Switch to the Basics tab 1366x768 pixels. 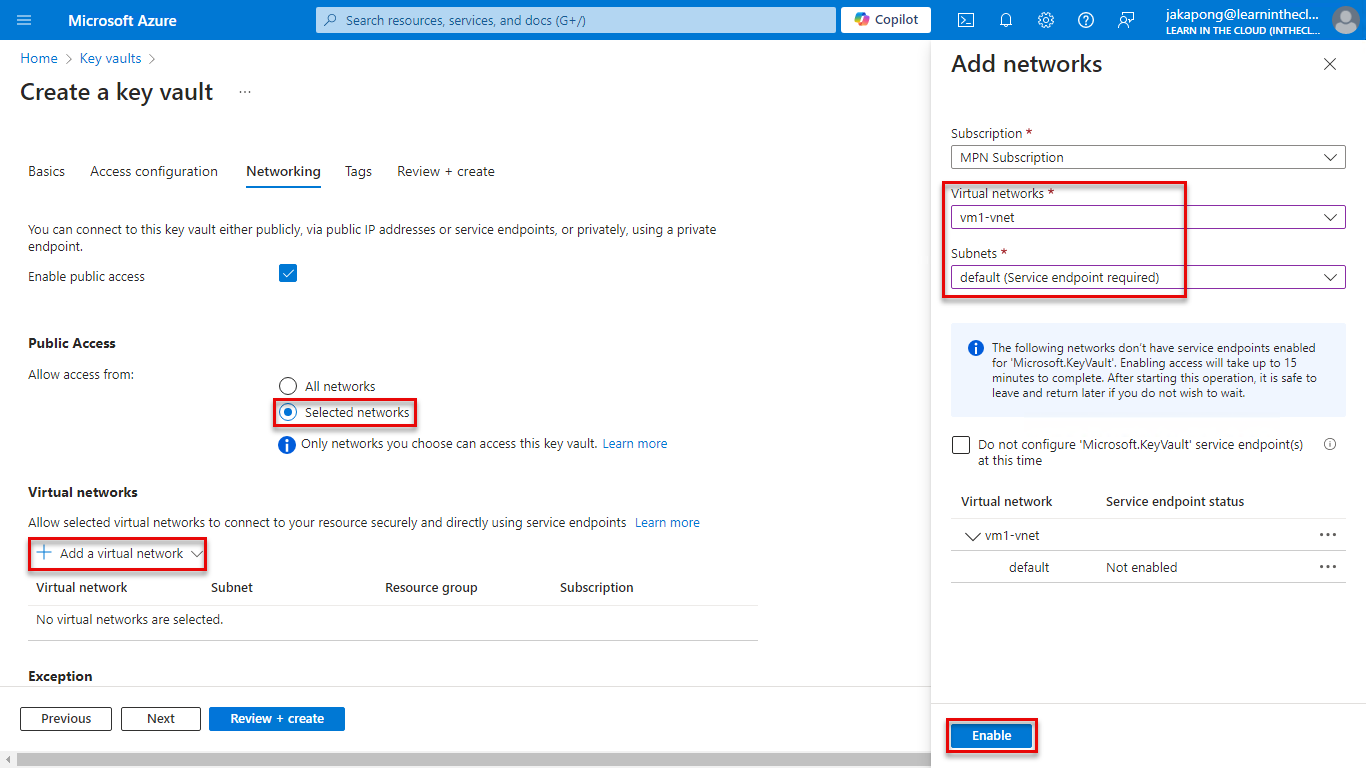(x=46, y=171)
